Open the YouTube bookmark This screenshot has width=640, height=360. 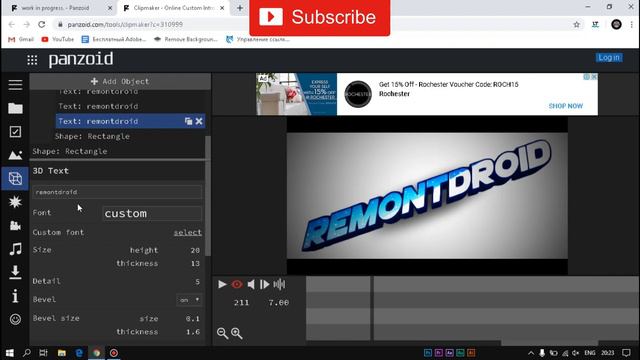tap(58, 39)
